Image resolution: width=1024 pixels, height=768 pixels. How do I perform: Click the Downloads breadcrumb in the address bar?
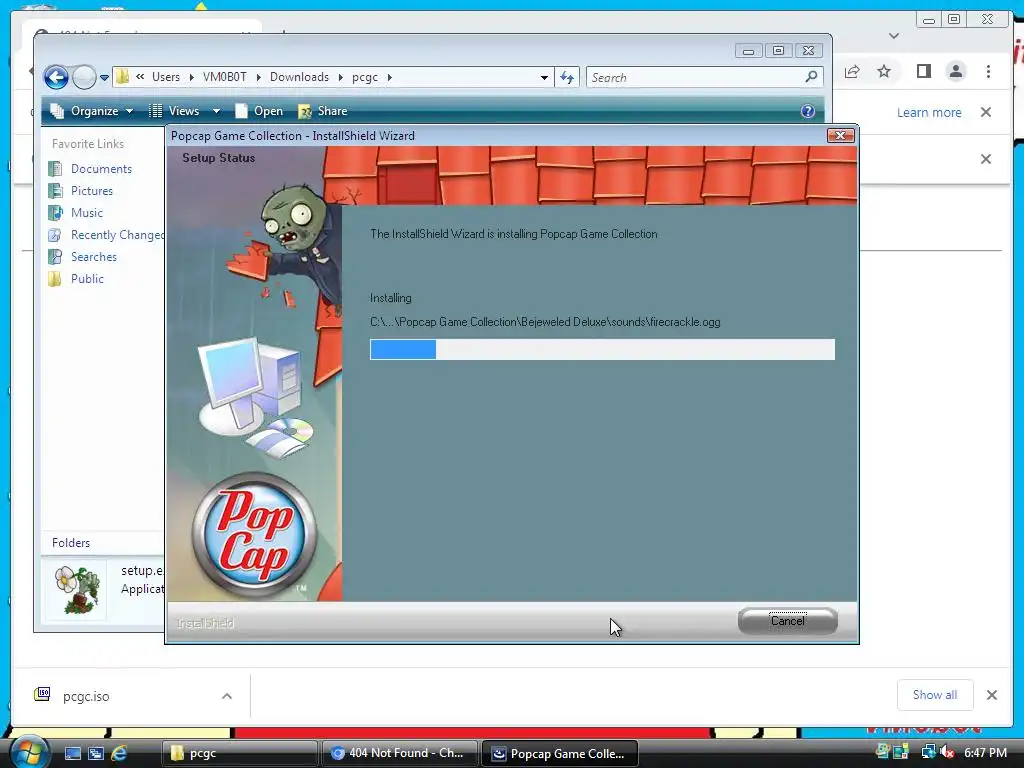pos(300,77)
